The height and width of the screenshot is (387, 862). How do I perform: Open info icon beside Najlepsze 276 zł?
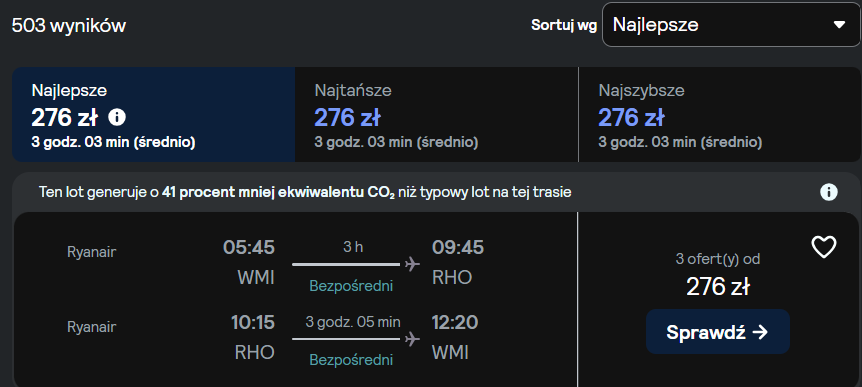(x=117, y=117)
